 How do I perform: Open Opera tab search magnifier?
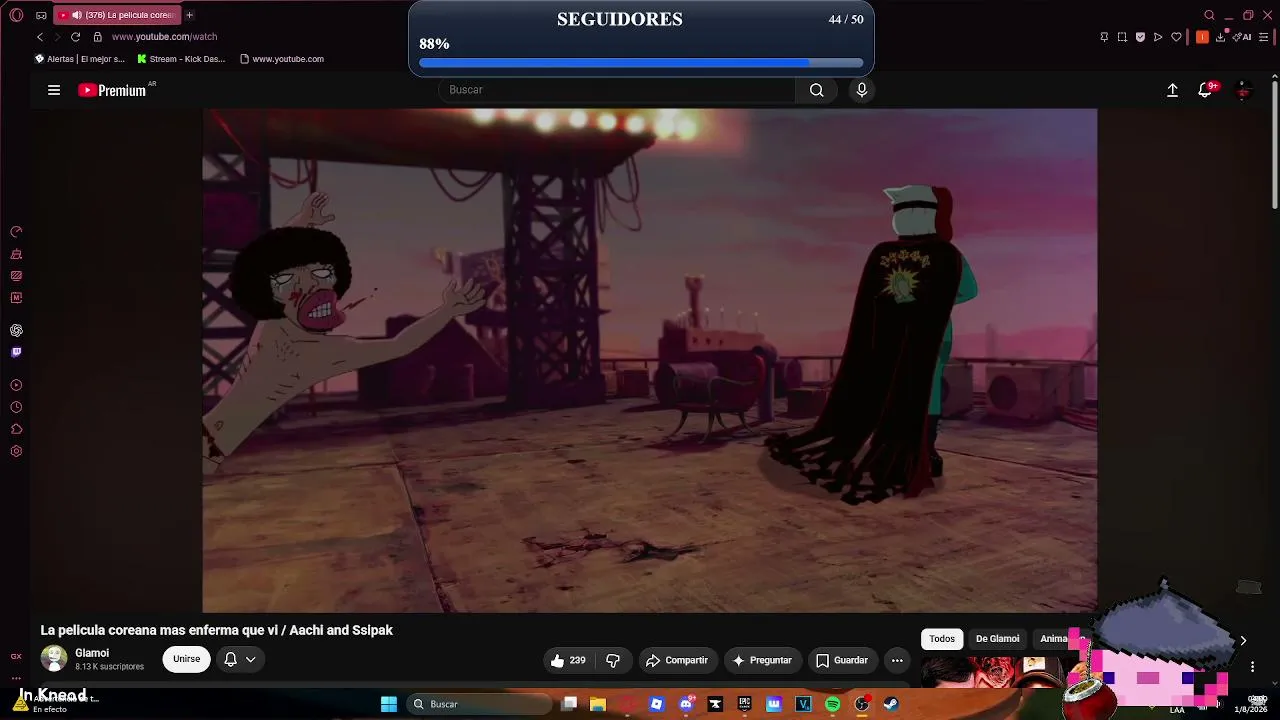pos(1209,15)
